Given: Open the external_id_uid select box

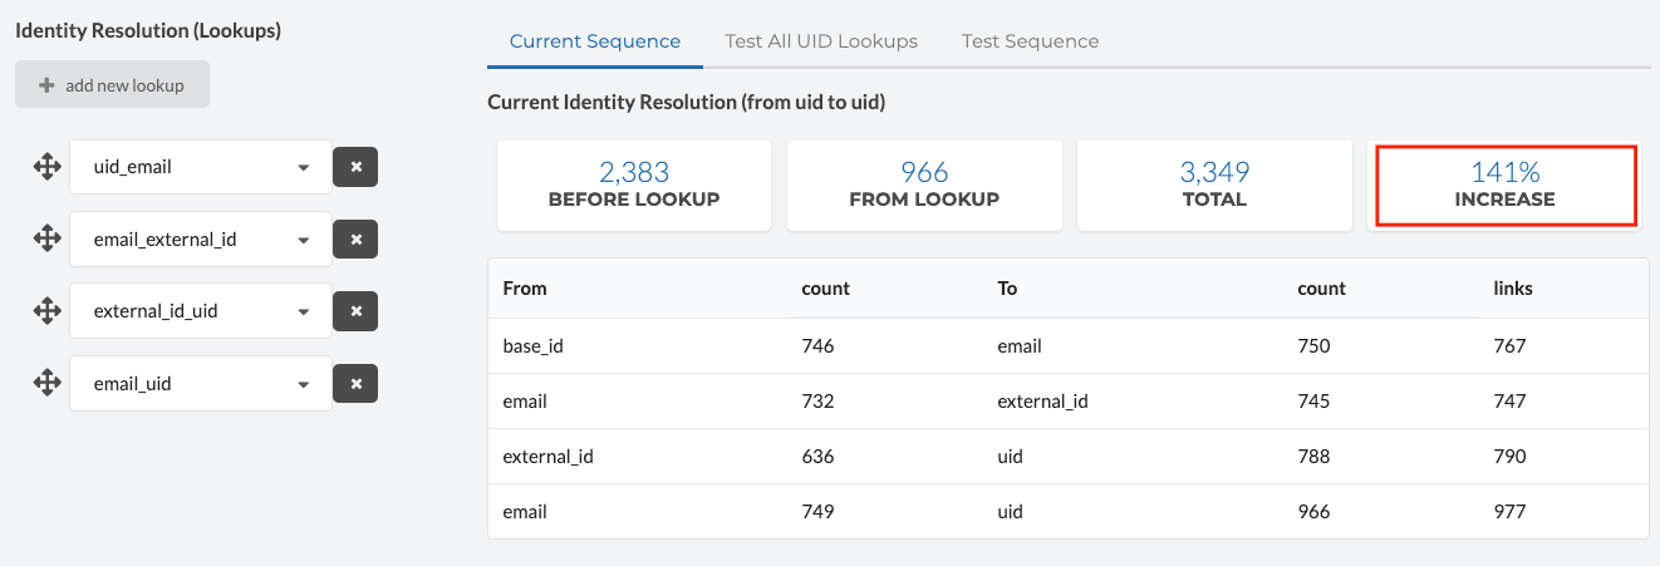Looking at the screenshot, I should coord(200,311).
